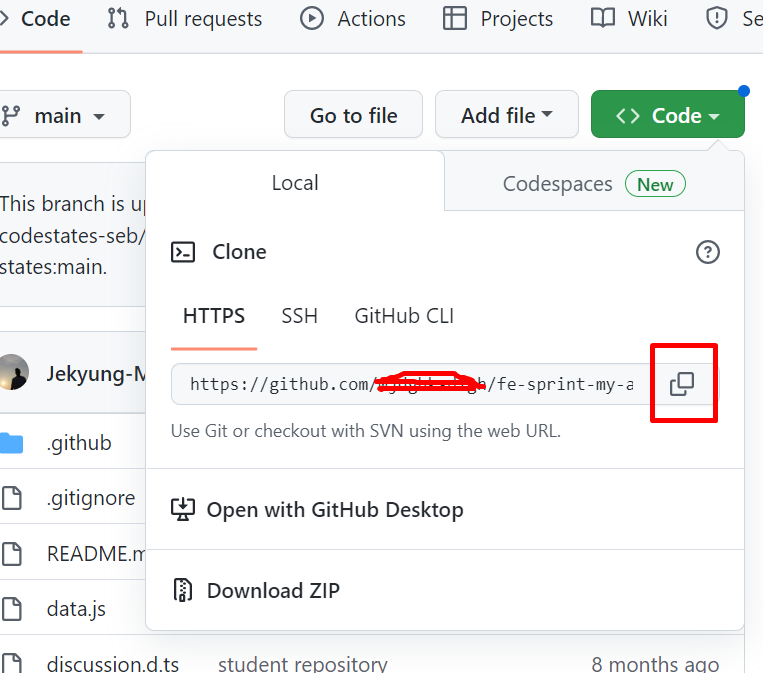Click the .gitignore file icon
The image size is (763, 673).
click(12, 498)
